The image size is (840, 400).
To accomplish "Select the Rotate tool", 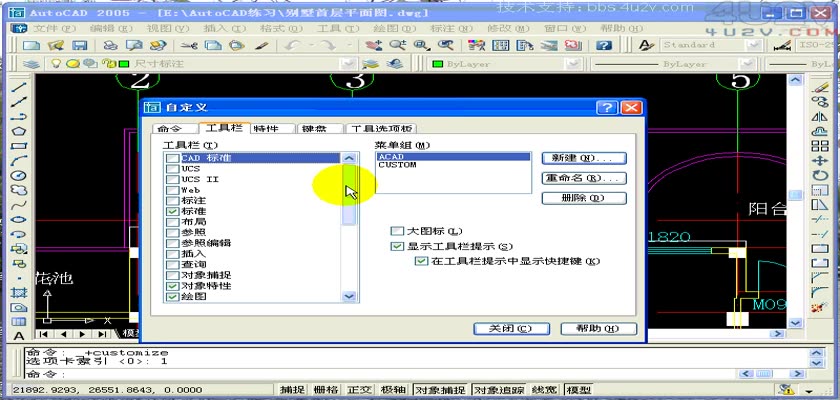I will coord(820,175).
